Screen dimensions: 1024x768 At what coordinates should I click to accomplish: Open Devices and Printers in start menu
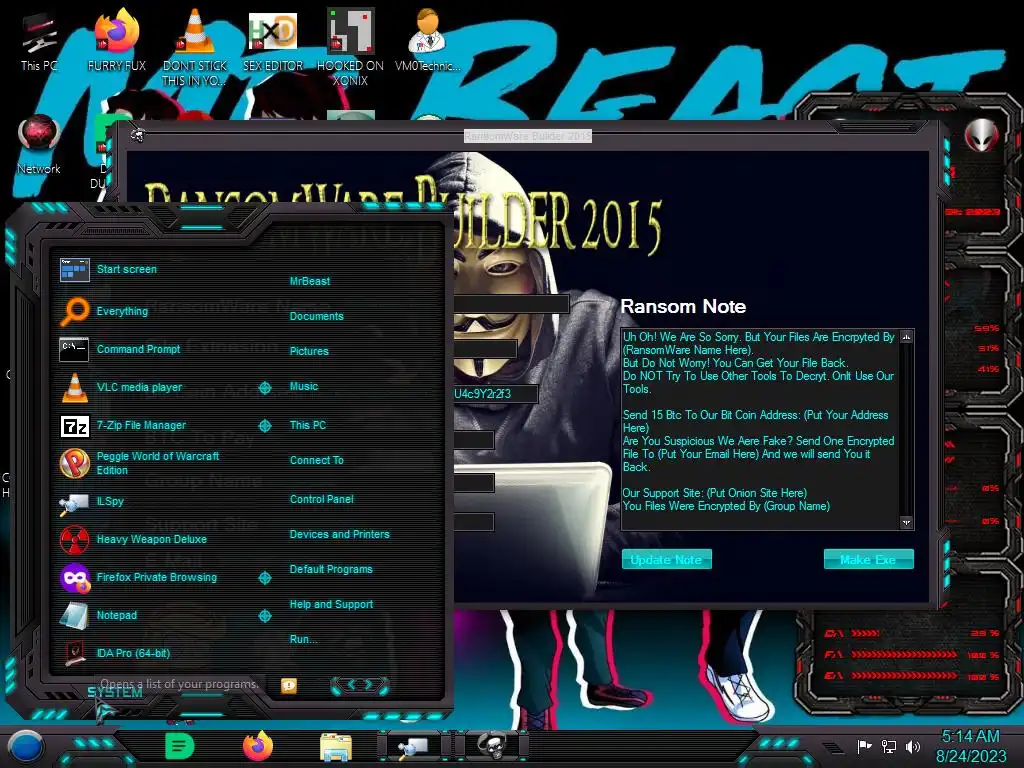pyautogui.click(x=339, y=534)
